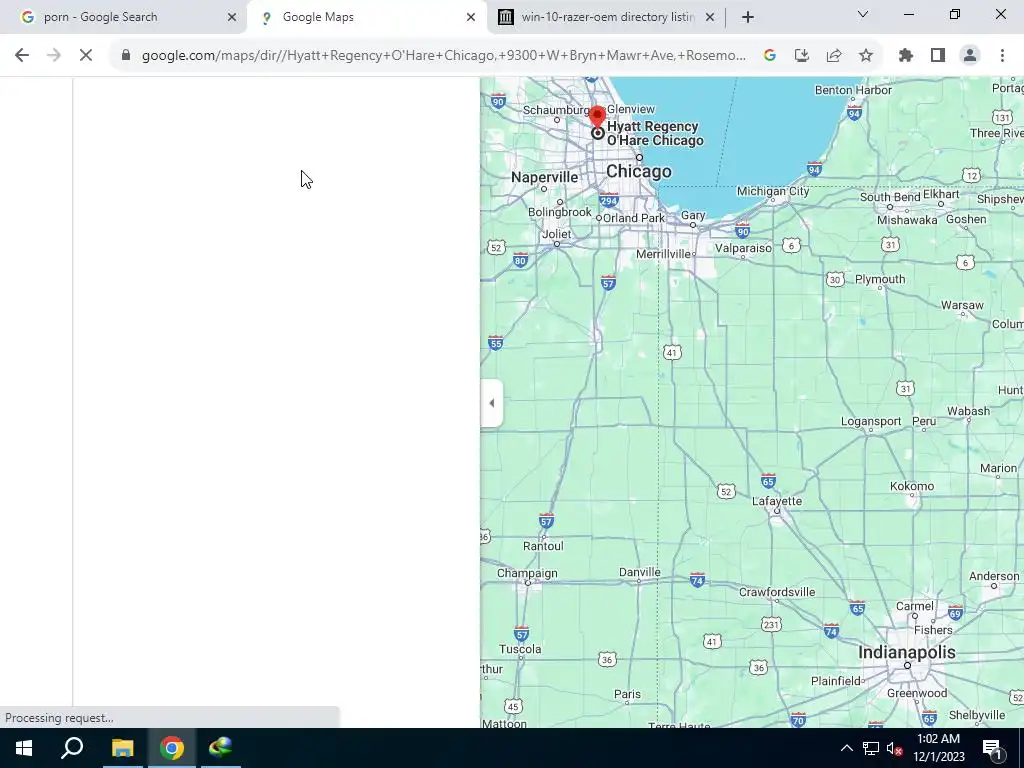Click Interstate 294 shield on map

pos(609,200)
